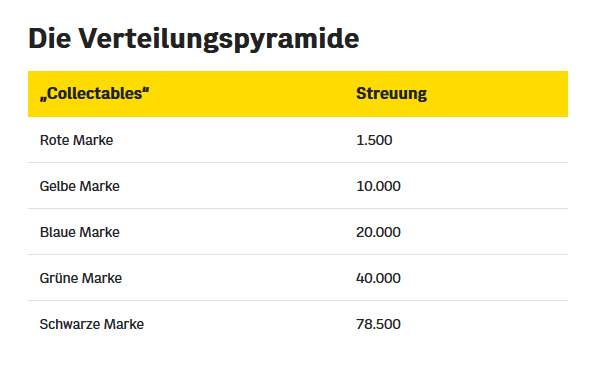Select the Blaue Marke row label
The height and width of the screenshot is (377, 601).
coord(80,232)
